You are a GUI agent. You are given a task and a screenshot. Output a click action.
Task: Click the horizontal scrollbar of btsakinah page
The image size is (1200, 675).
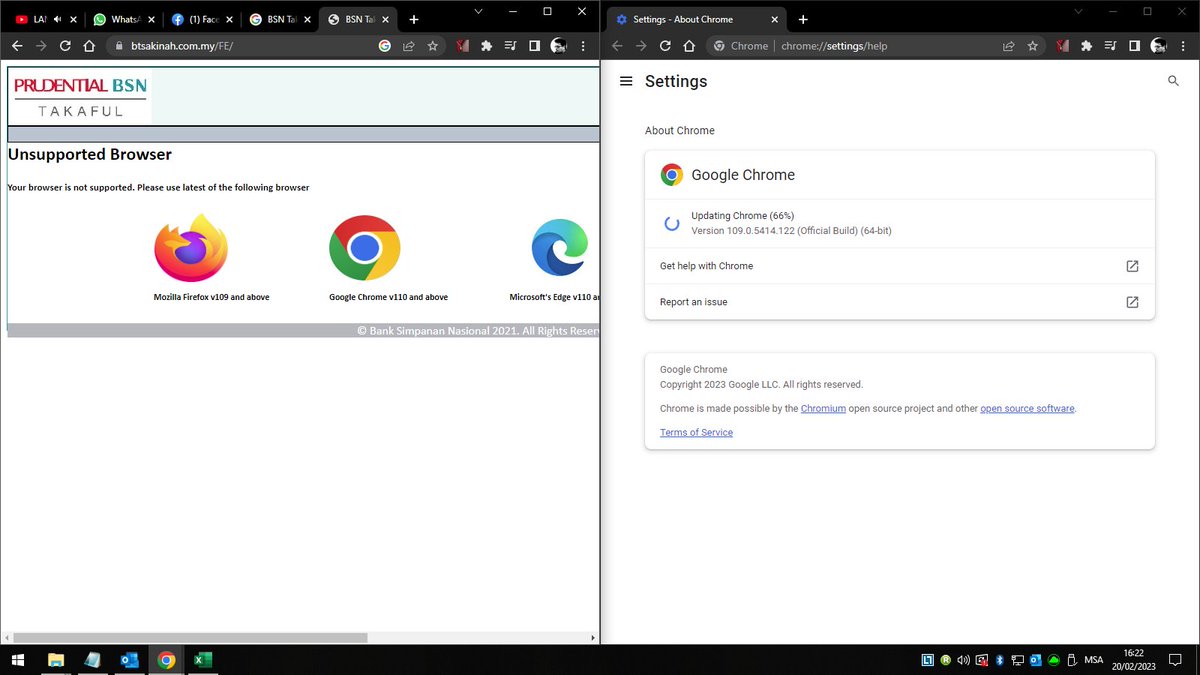coord(190,637)
